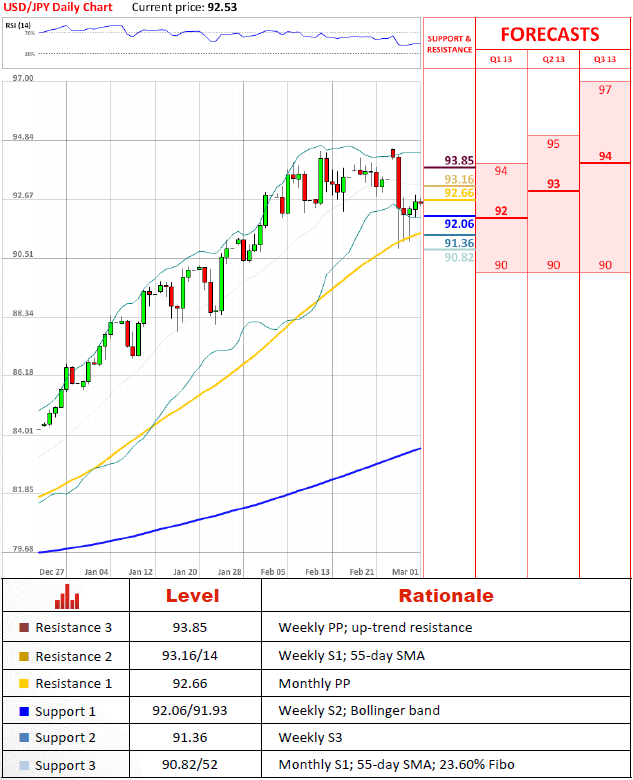The width and height of the screenshot is (633, 780).
Task: Click the Weekly S1; 55-day SMA rationale
Action: click(x=352, y=656)
